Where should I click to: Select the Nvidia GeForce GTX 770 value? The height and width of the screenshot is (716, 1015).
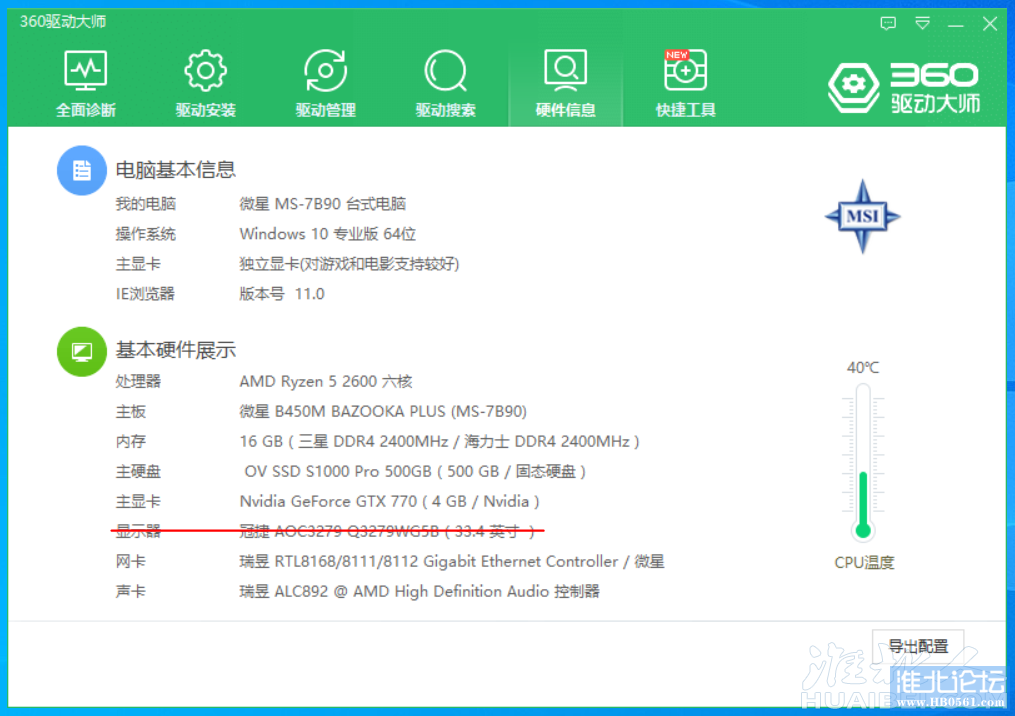coord(389,502)
